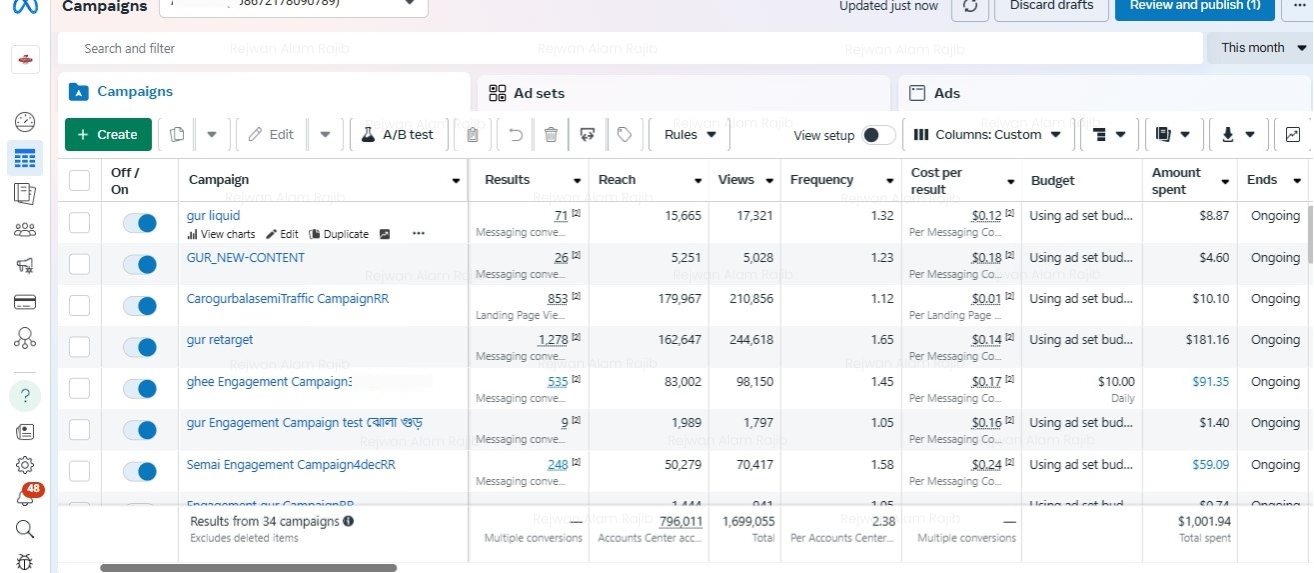The height and width of the screenshot is (573, 1314).
Task: Click the green Create button
Action: (108, 135)
